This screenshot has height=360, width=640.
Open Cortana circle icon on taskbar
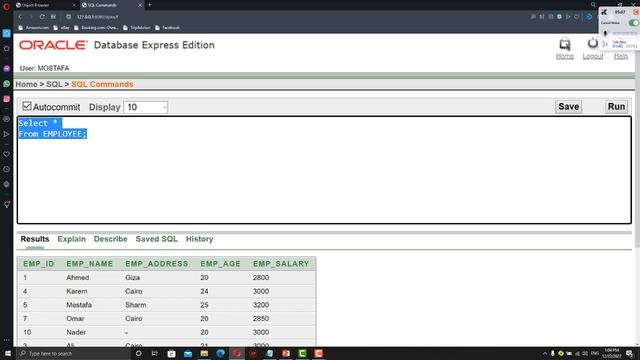click(138, 353)
